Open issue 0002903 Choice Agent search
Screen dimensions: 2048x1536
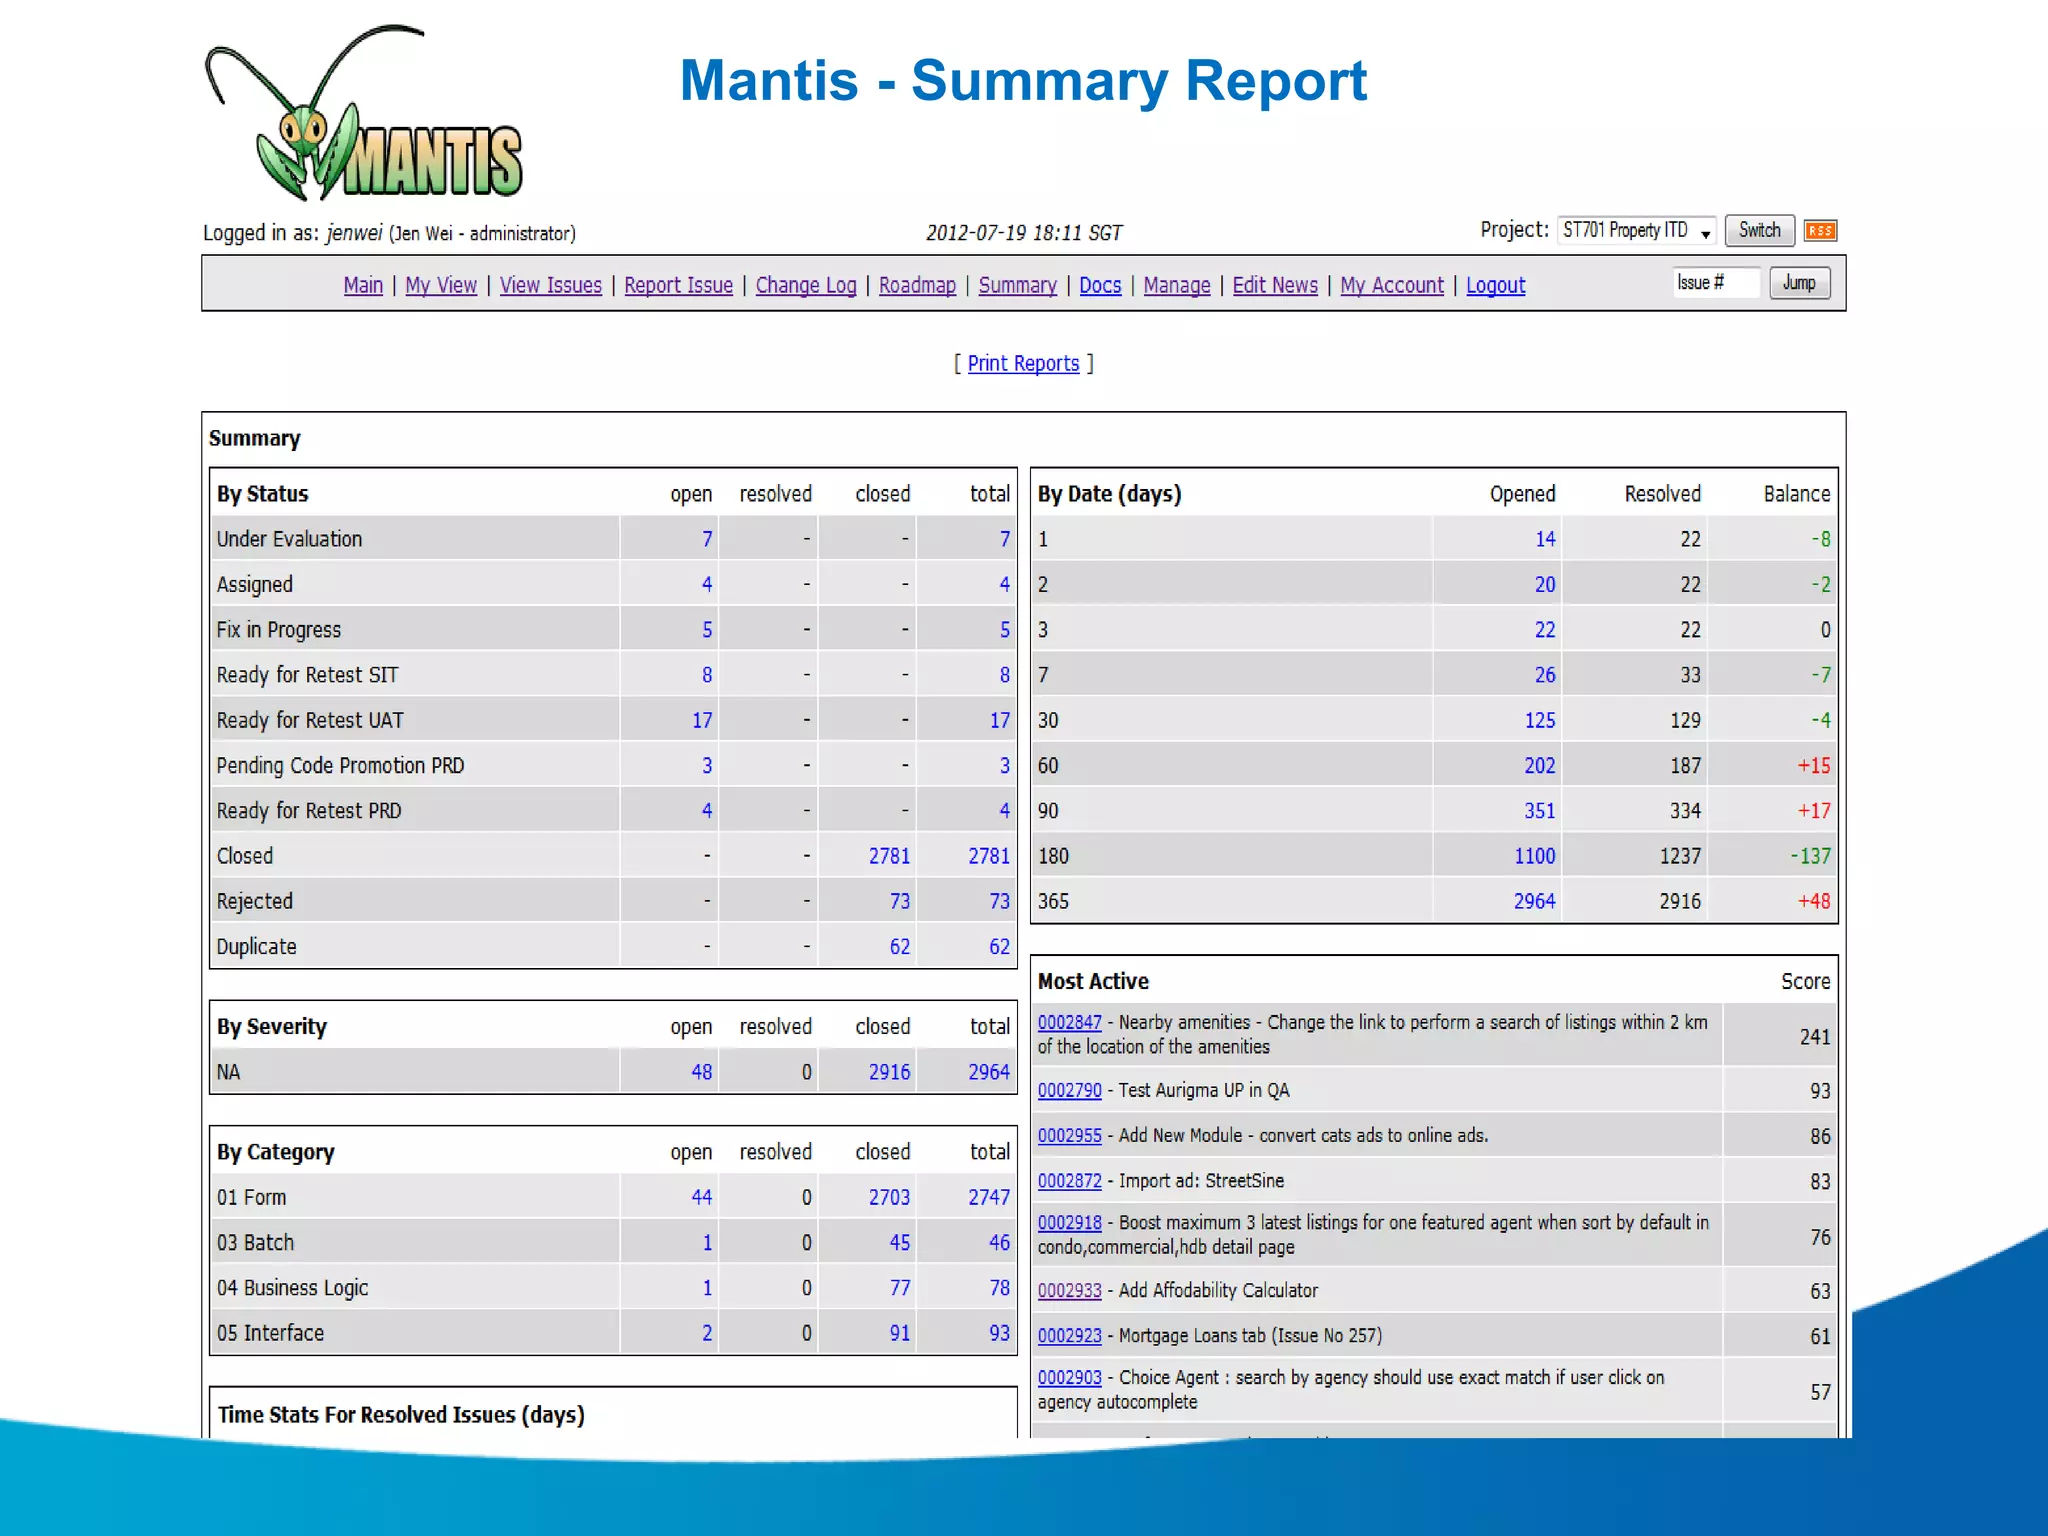point(1069,1377)
